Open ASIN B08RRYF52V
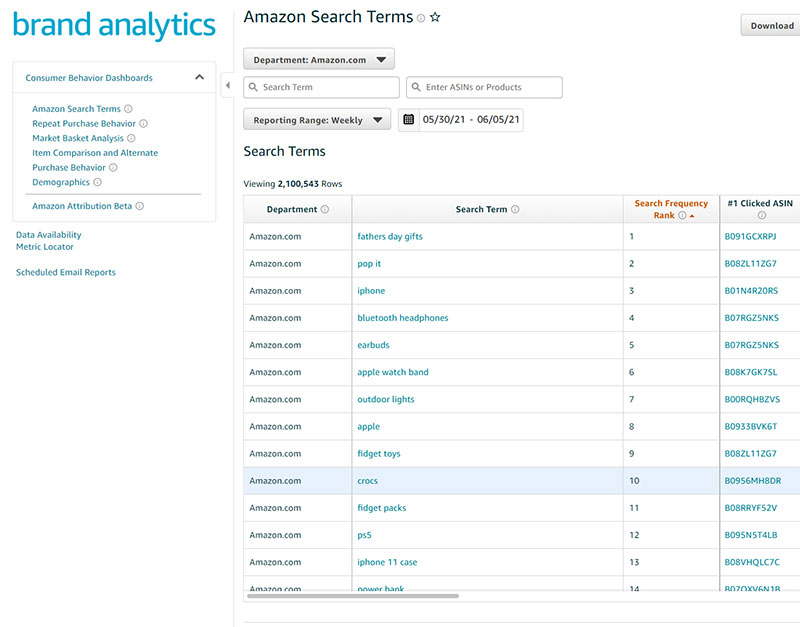The width and height of the screenshot is (800, 627). (751, 508)
